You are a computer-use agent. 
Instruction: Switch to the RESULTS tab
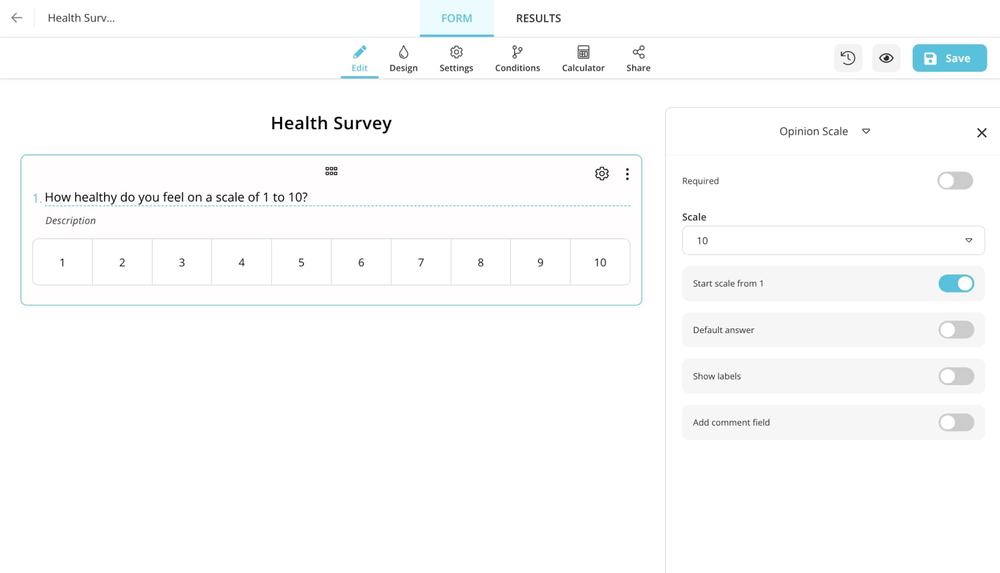tap(538, 18)
